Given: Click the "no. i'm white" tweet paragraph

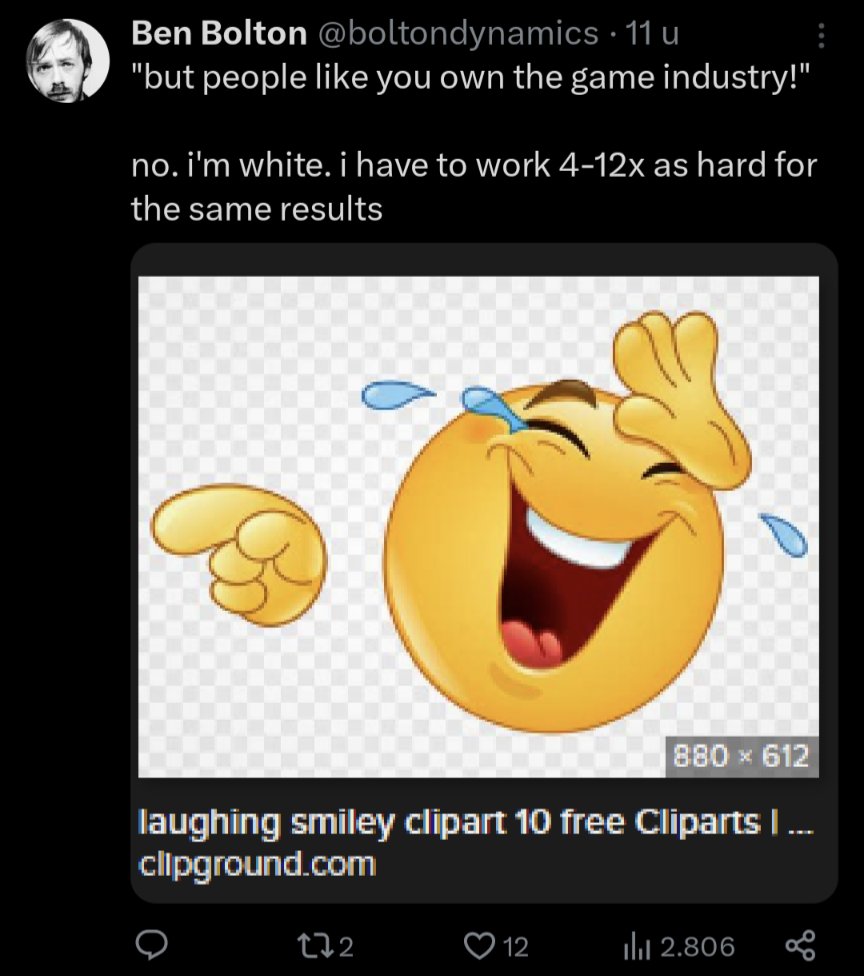Looking at the screenshot, I should (x=474, y=187).
